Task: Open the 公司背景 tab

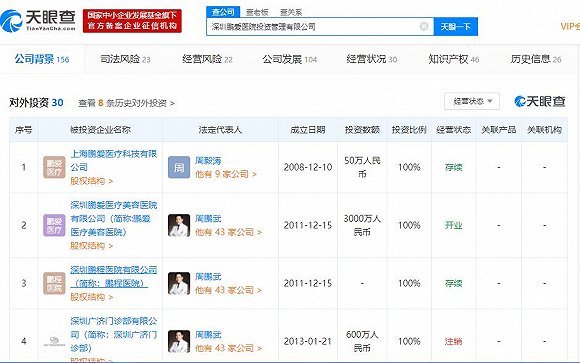Action: click(42, 59)
